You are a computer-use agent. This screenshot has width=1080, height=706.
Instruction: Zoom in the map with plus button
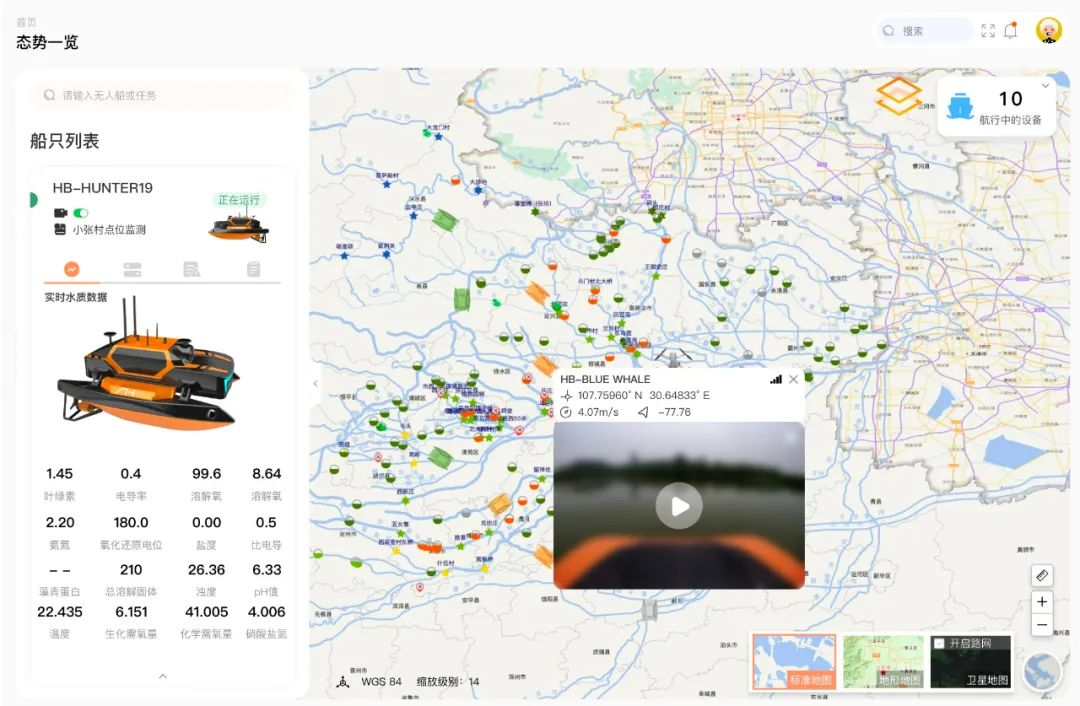[x=1042, y=602]
